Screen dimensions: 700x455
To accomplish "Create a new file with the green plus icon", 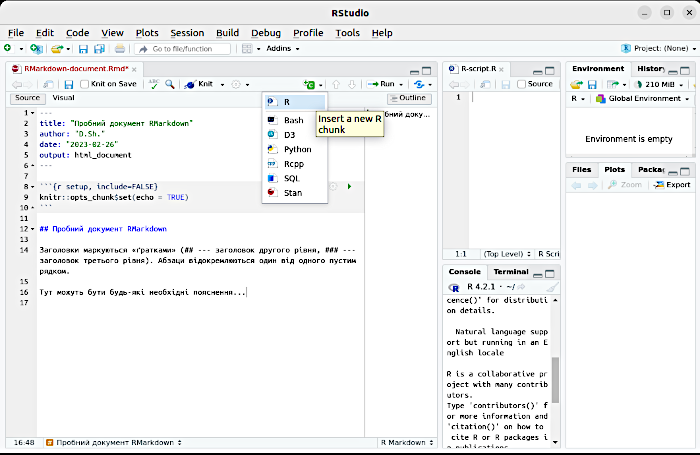I will [x=8, y=48].
